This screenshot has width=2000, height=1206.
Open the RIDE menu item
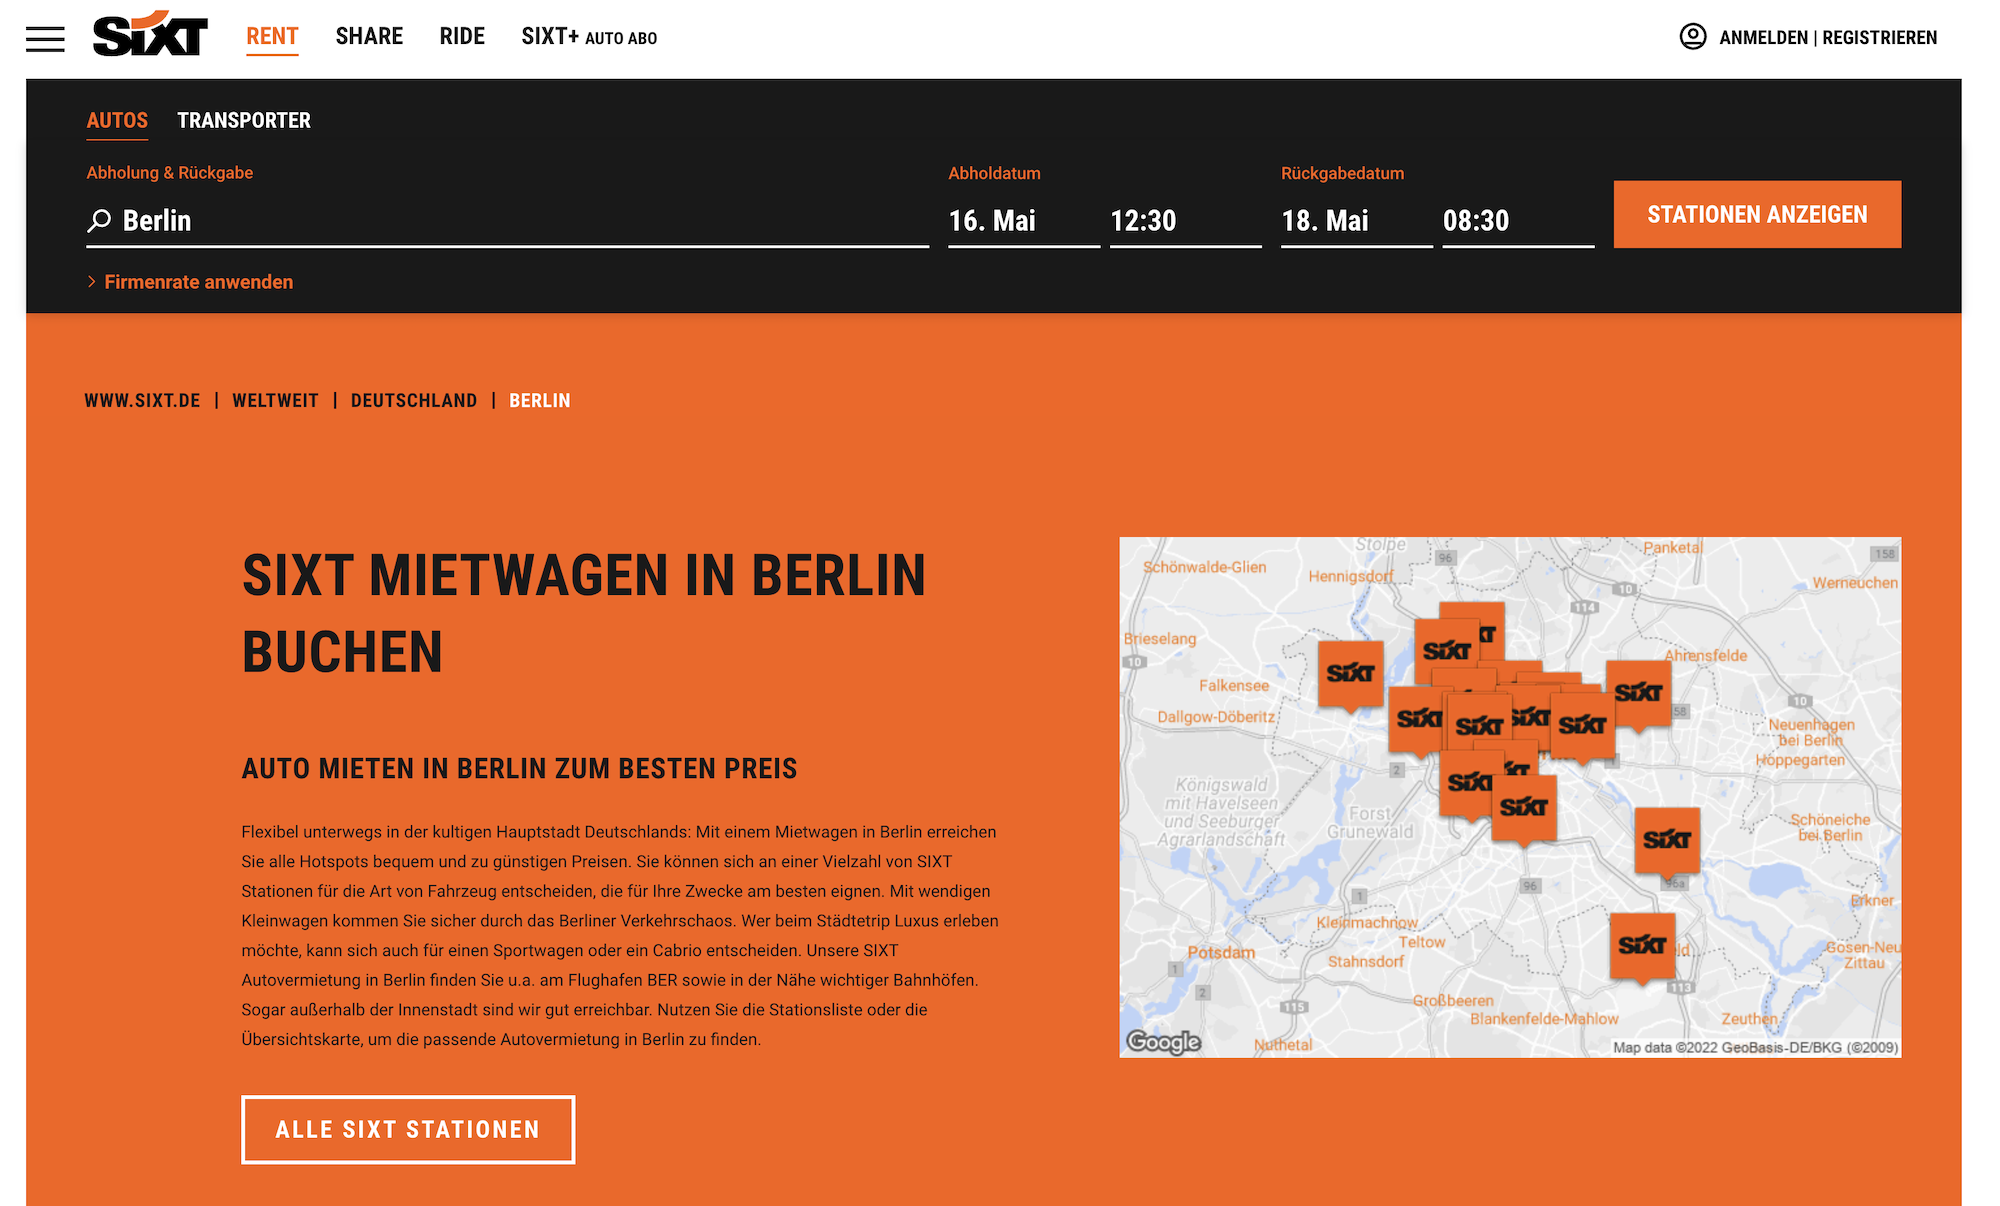[x=462, y=37]
